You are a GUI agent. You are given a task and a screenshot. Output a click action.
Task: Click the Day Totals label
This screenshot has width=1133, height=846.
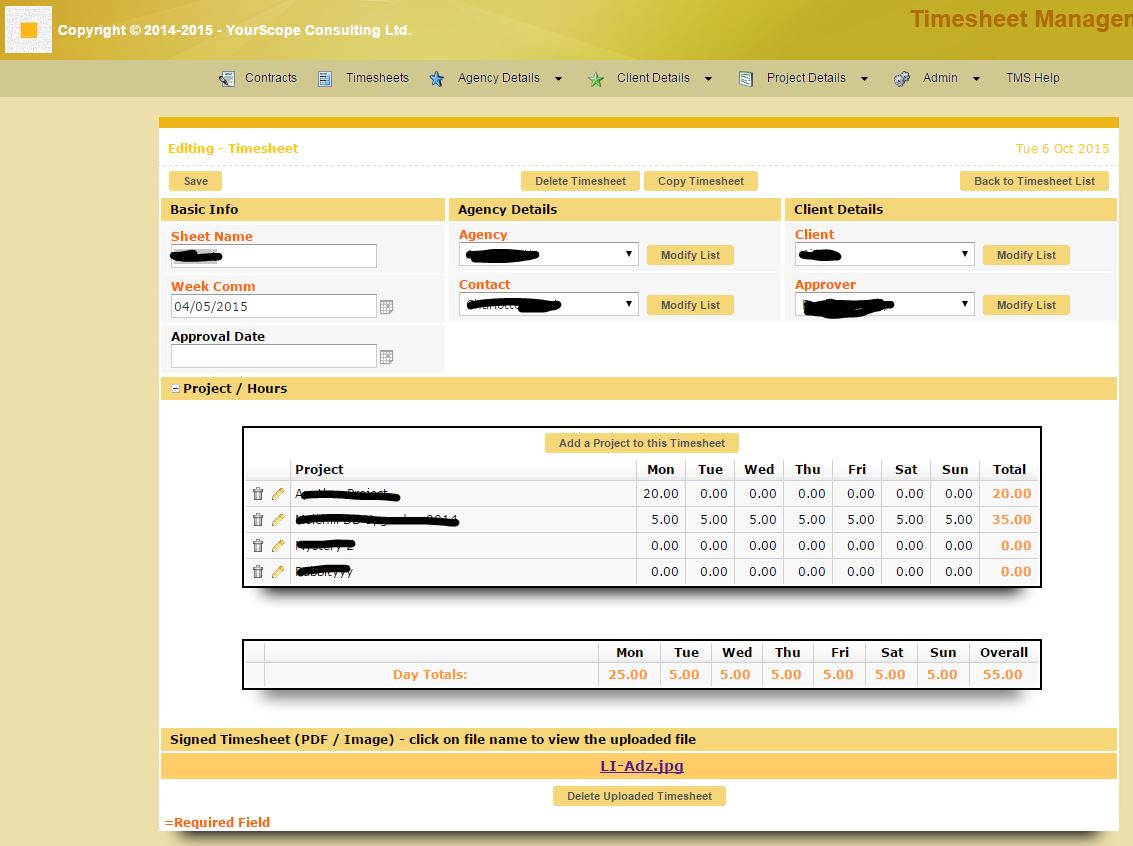(x=430, y=675)
